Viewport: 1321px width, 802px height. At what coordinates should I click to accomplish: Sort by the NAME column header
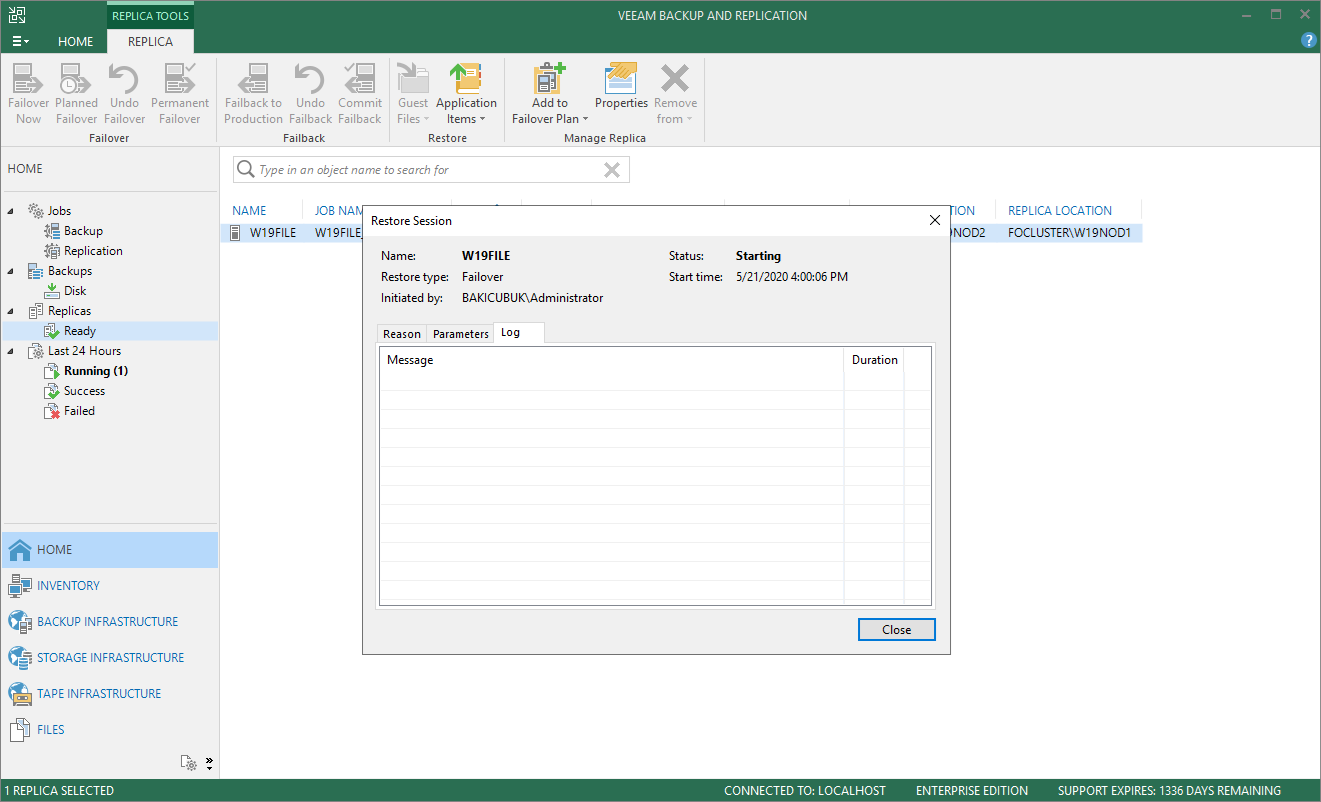click(x=249, y=211)
